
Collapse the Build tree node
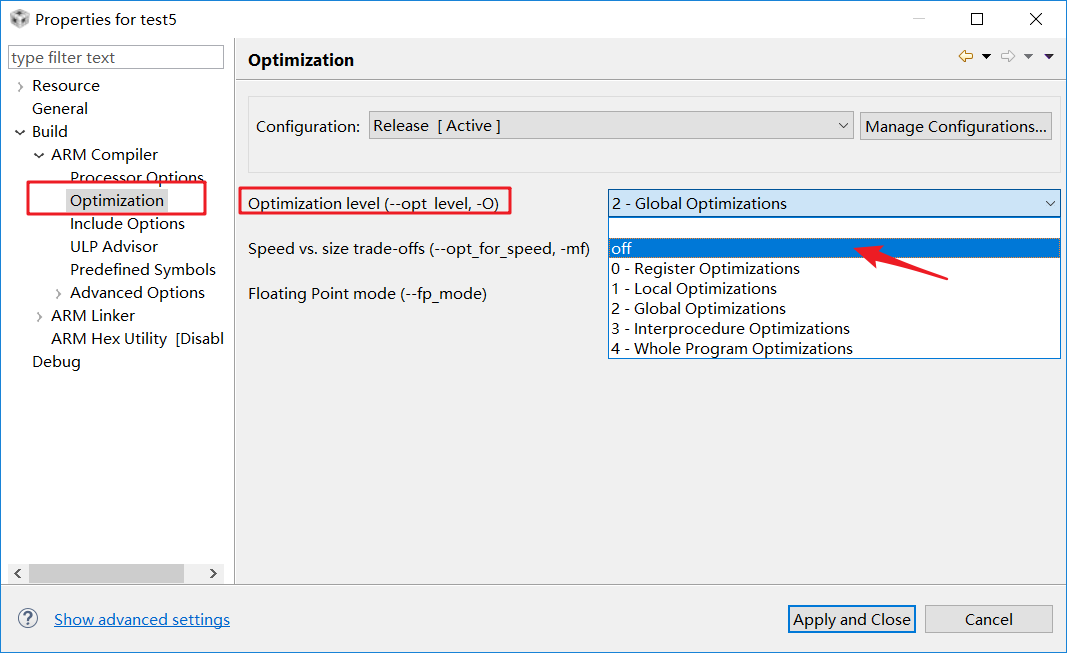tap(20, 132)
